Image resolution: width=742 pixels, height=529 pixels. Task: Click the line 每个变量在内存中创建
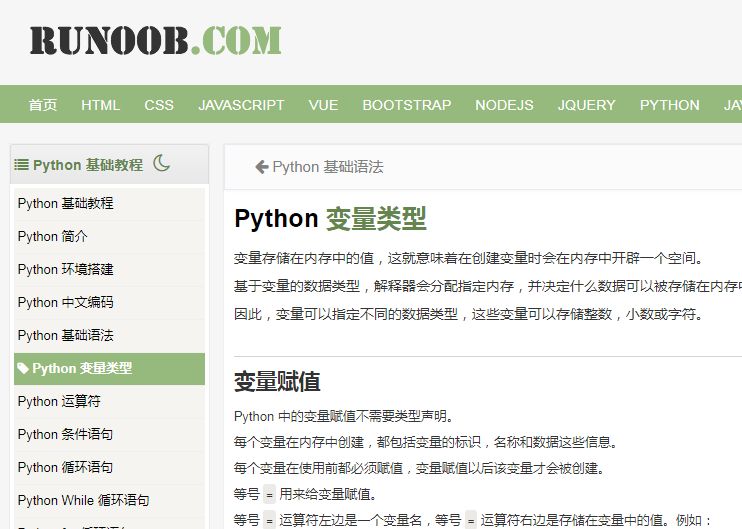(426, 442)
